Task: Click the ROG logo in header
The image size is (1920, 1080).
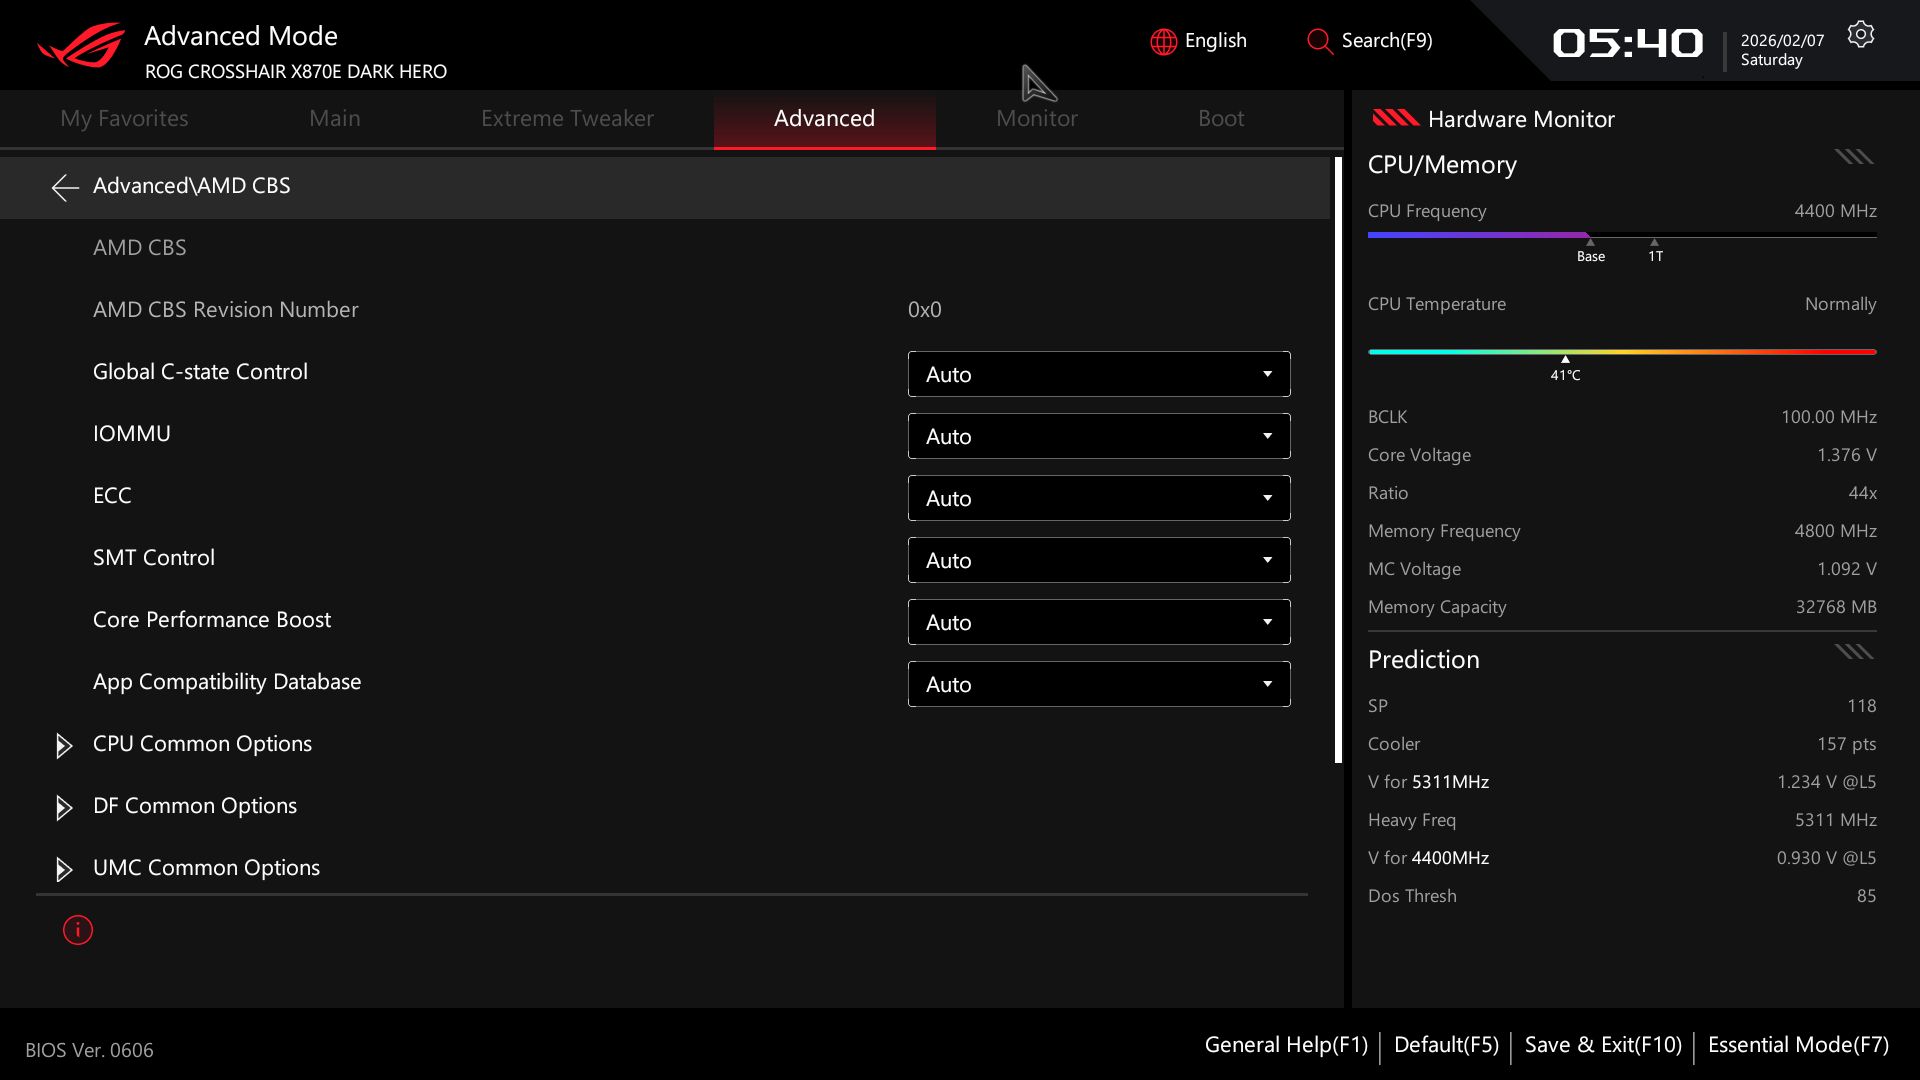Action: coord(82,46)
